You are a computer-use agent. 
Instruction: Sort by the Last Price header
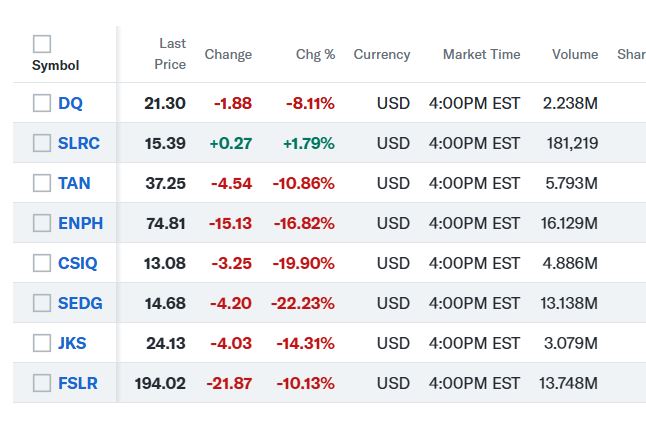[171, 54]
